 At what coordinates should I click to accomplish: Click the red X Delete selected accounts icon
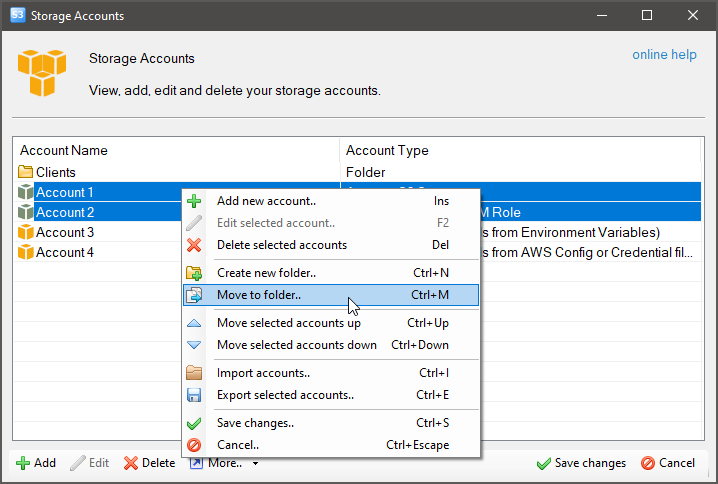(195, 245)
